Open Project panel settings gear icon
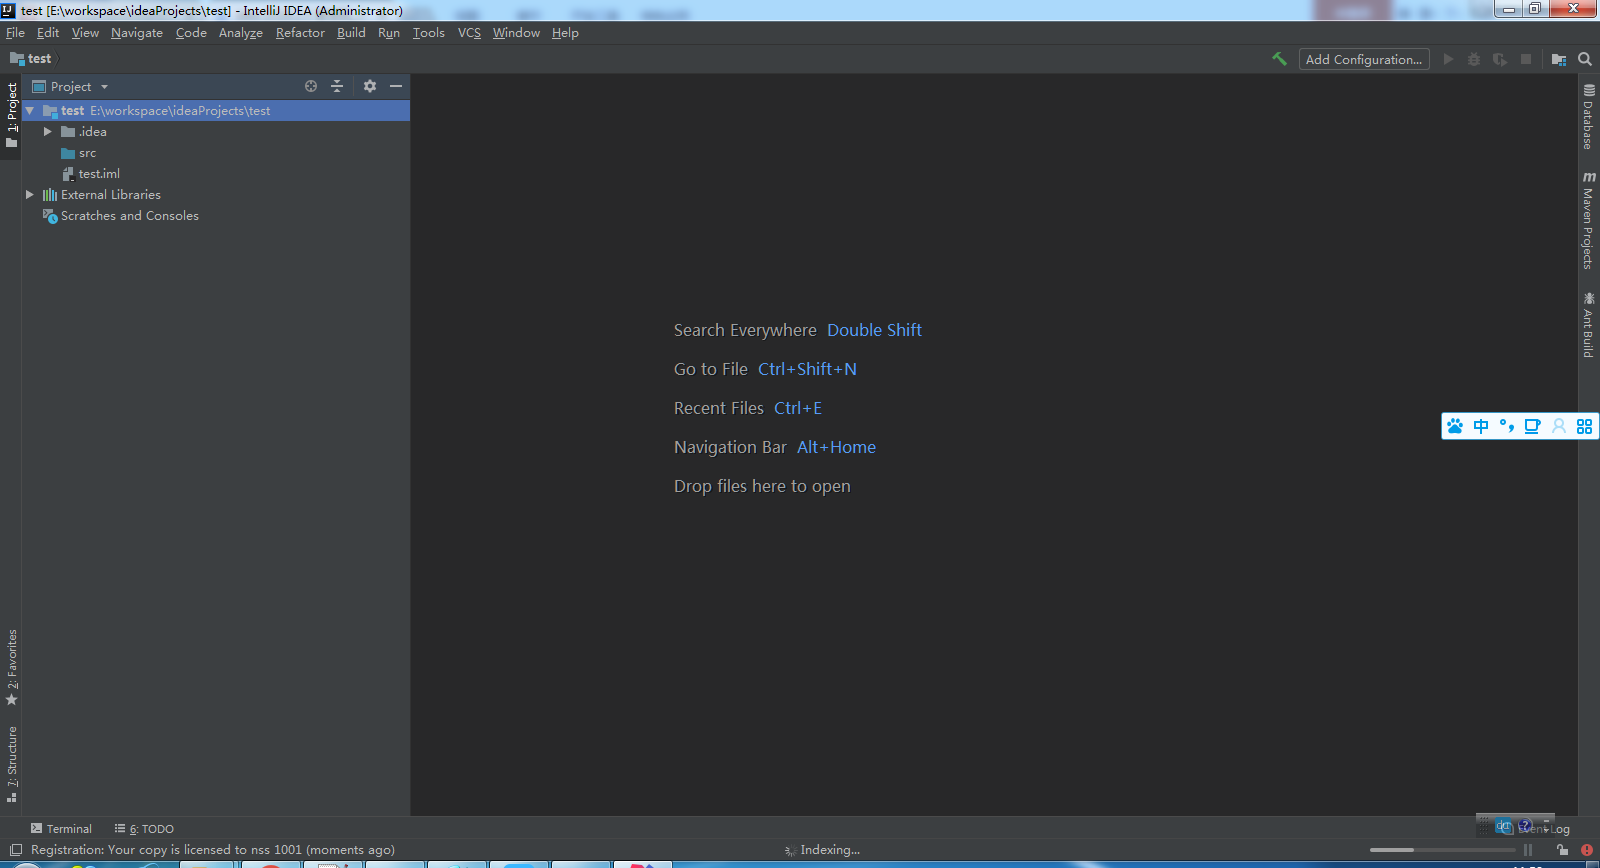The width and height of the screenshot is (1600, 868). [370, 86]
